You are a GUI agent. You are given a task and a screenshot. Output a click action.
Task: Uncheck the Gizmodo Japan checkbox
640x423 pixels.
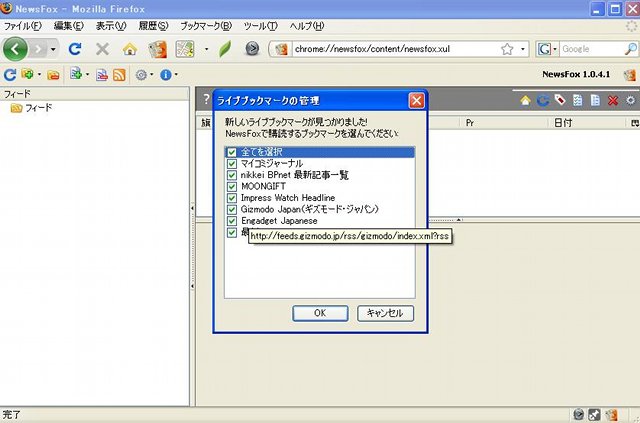click(x=232, y=209)
